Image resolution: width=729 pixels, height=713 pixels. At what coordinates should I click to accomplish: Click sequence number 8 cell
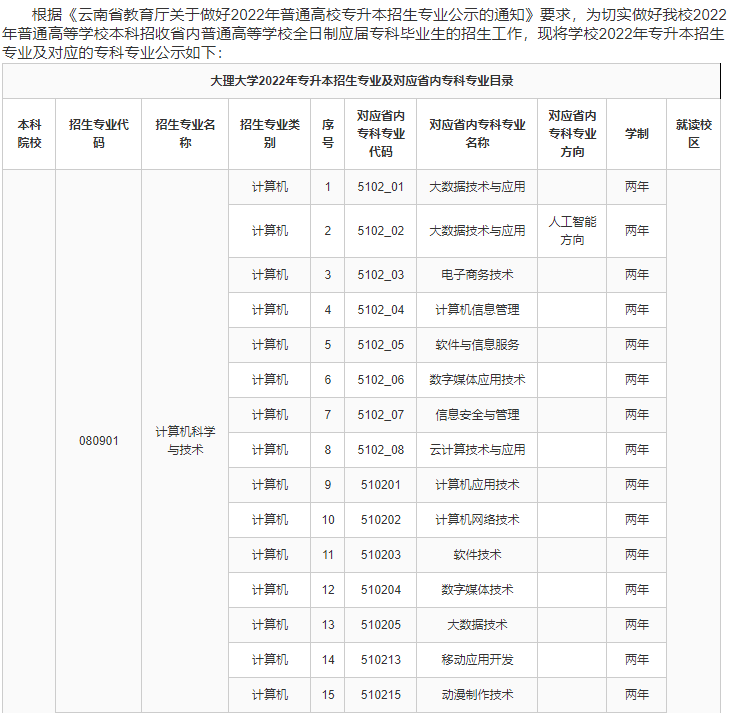(x=328, y=450)
